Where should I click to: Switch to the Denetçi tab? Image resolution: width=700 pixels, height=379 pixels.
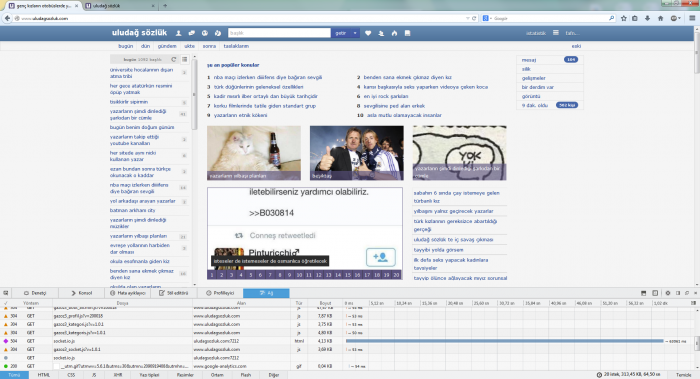click(x=35, y=293)
